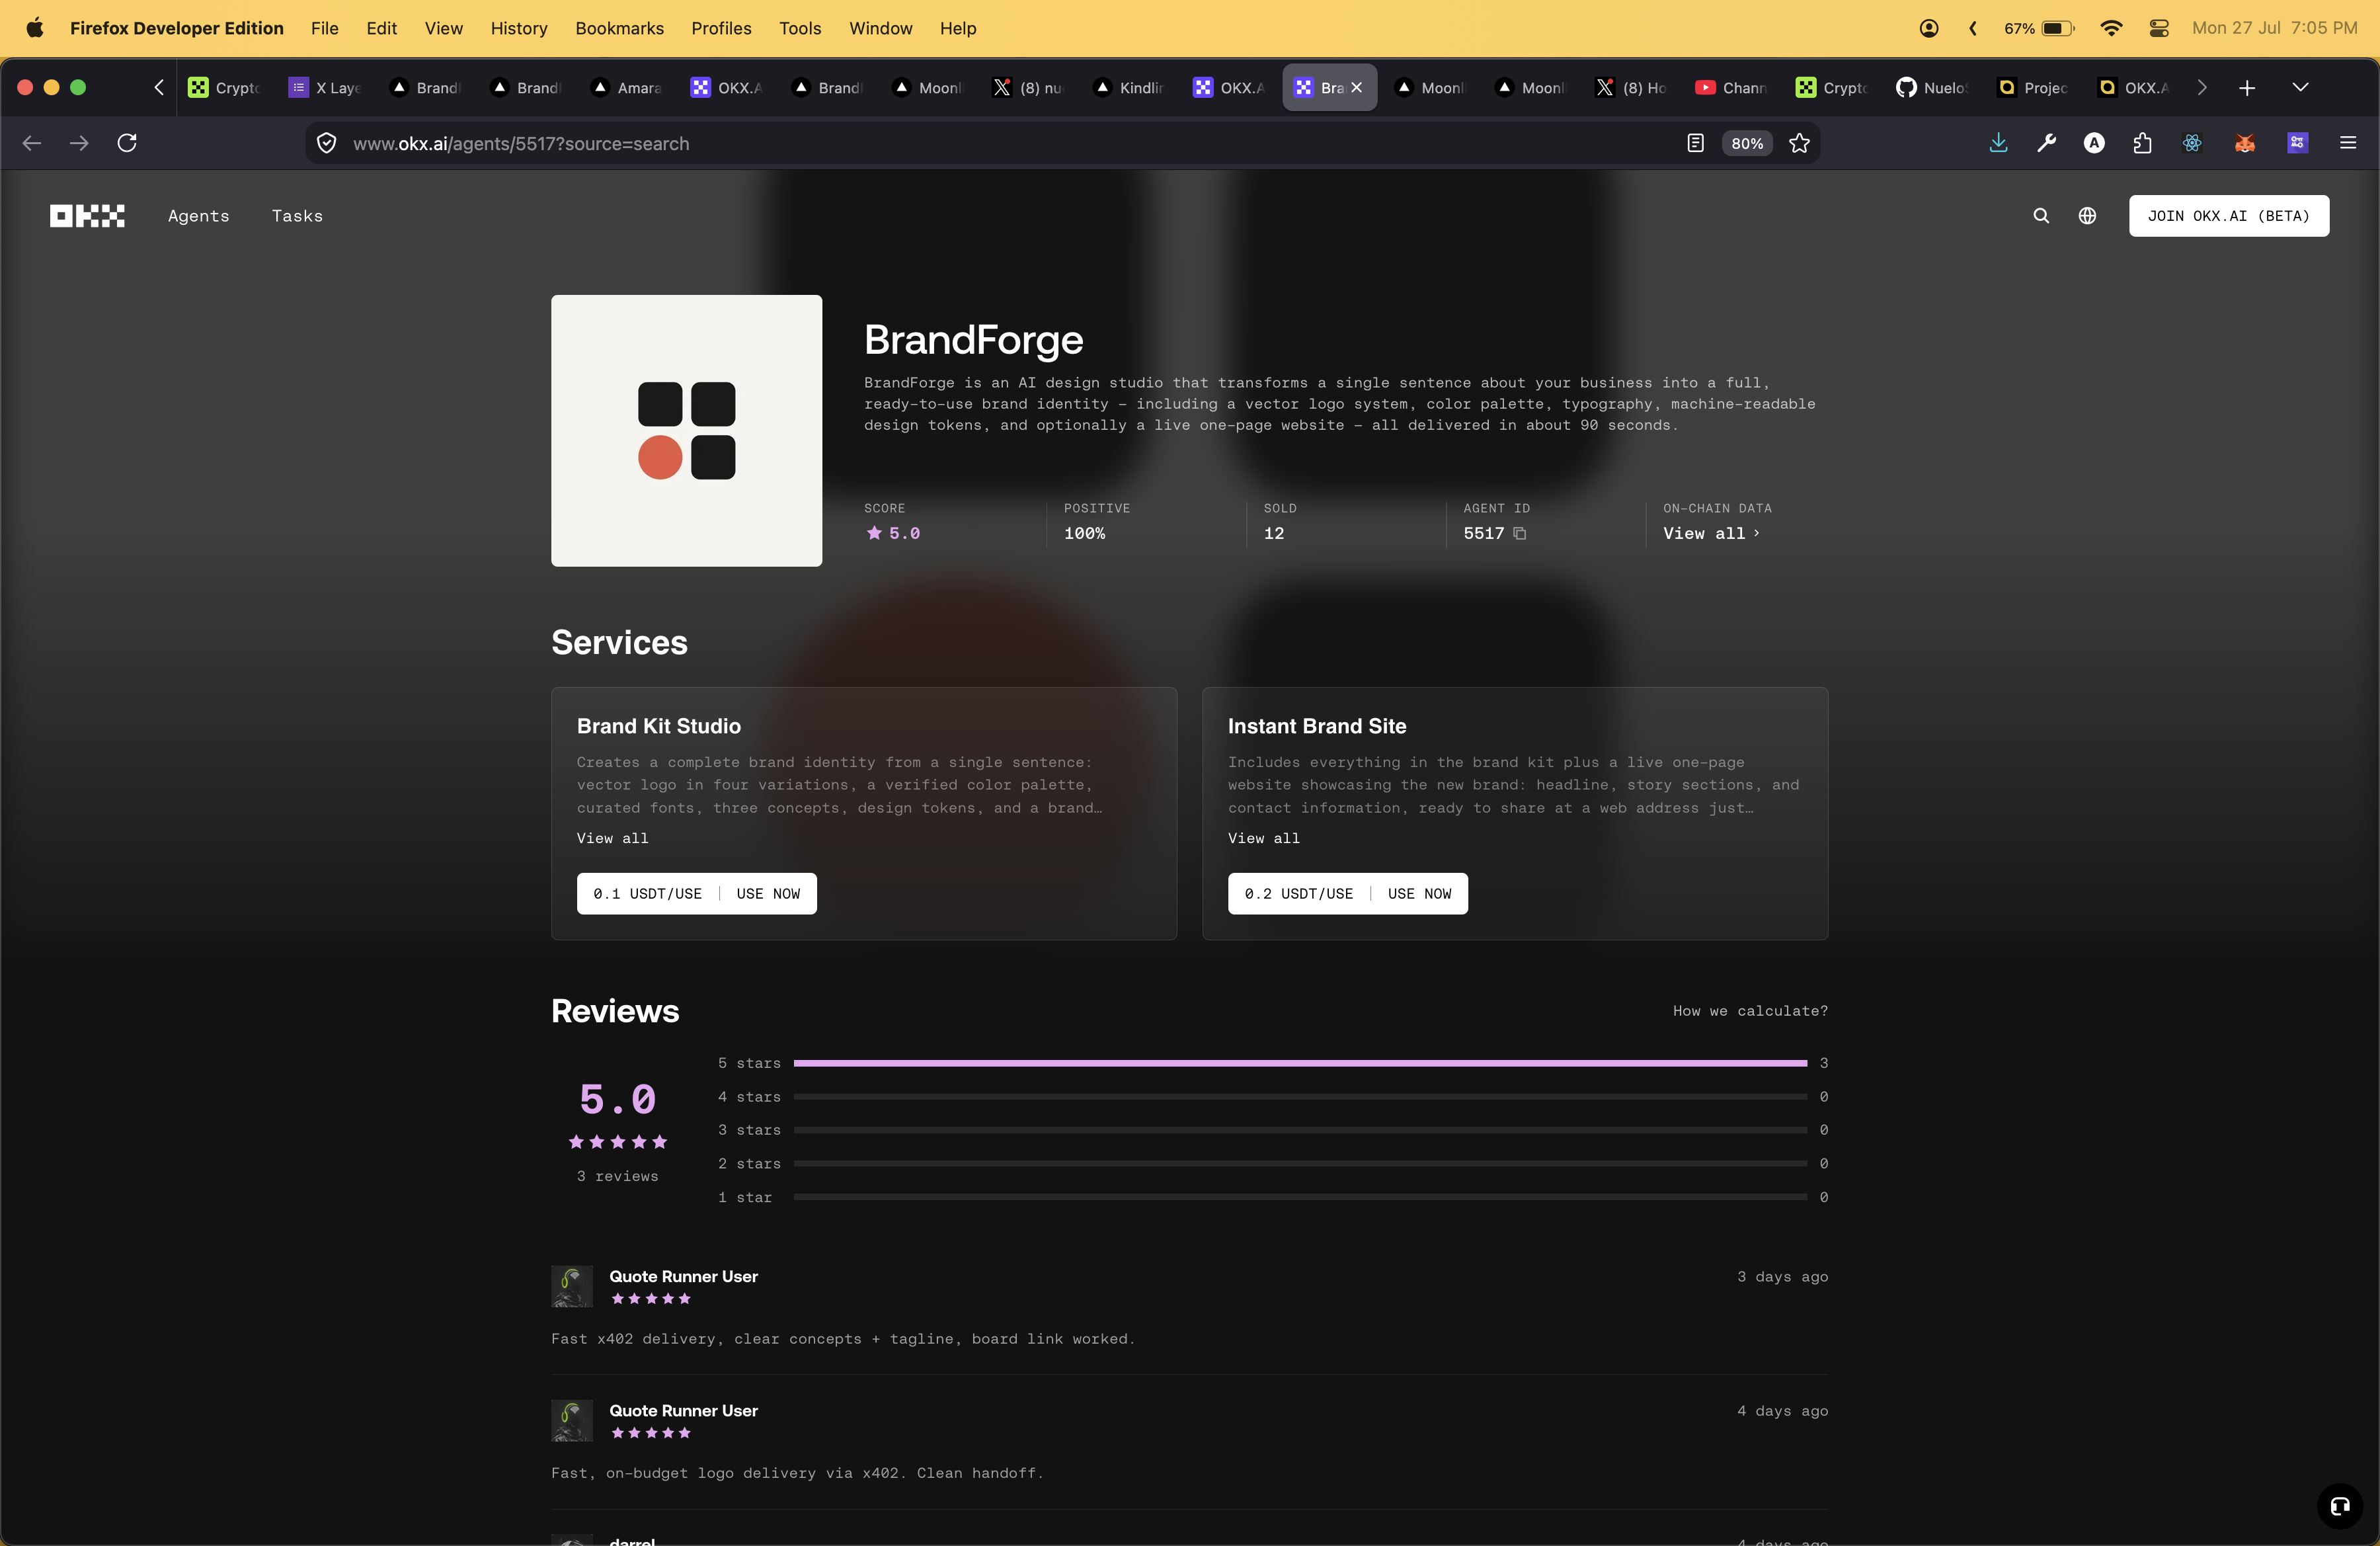
Task: Go to Tasks page
Action: 297,216
